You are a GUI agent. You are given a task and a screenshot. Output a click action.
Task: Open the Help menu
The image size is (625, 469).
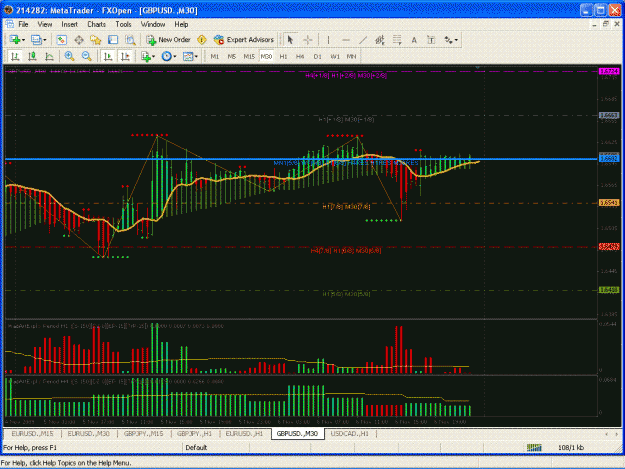pos(181,24)
